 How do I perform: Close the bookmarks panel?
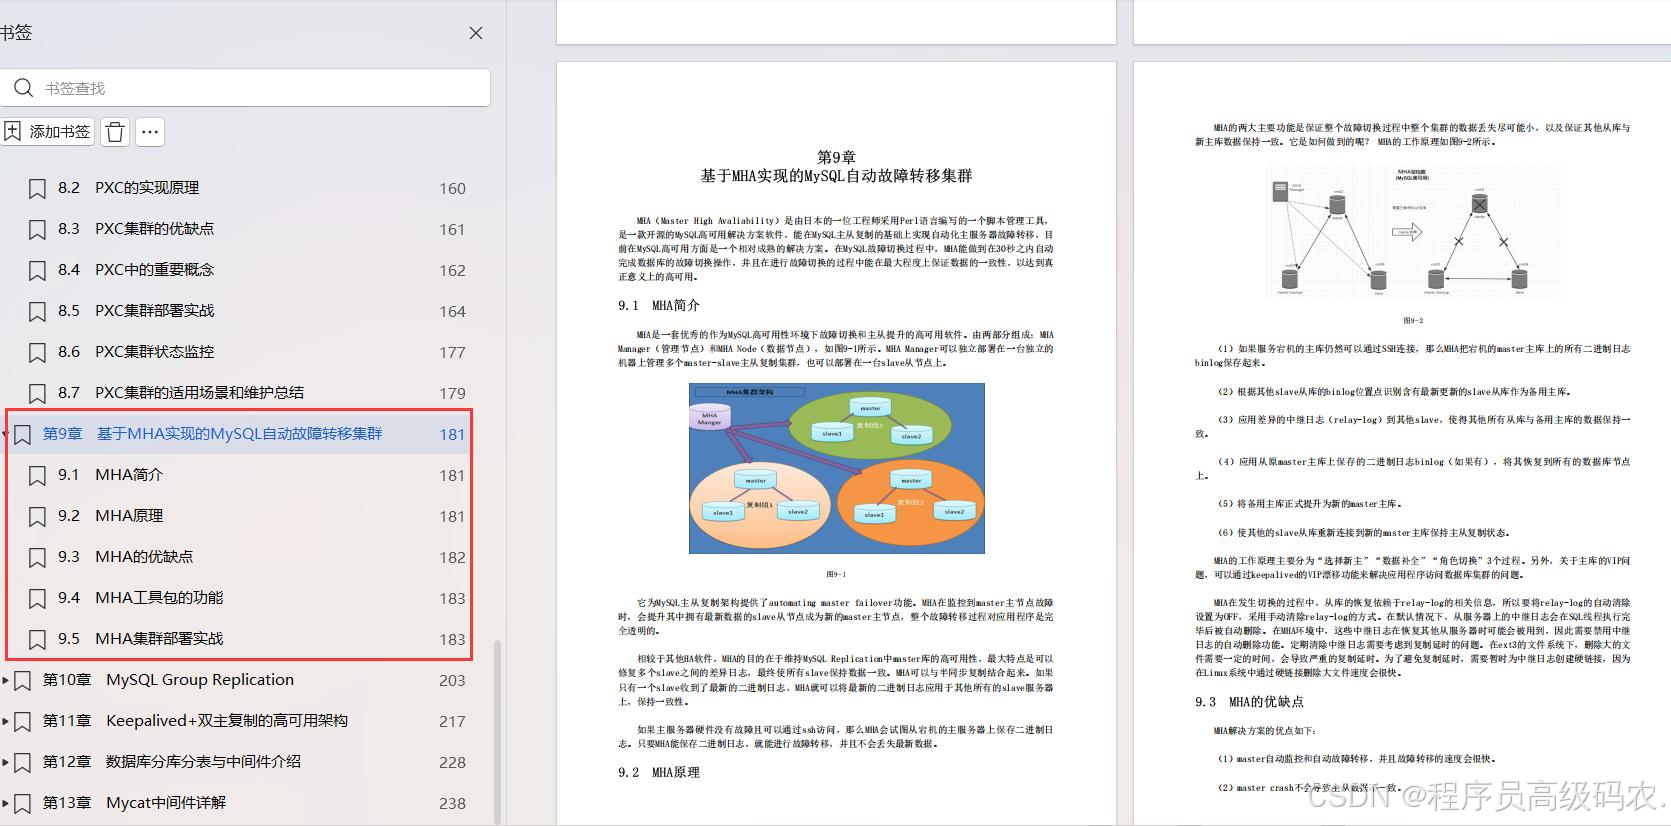click(476, 33)
